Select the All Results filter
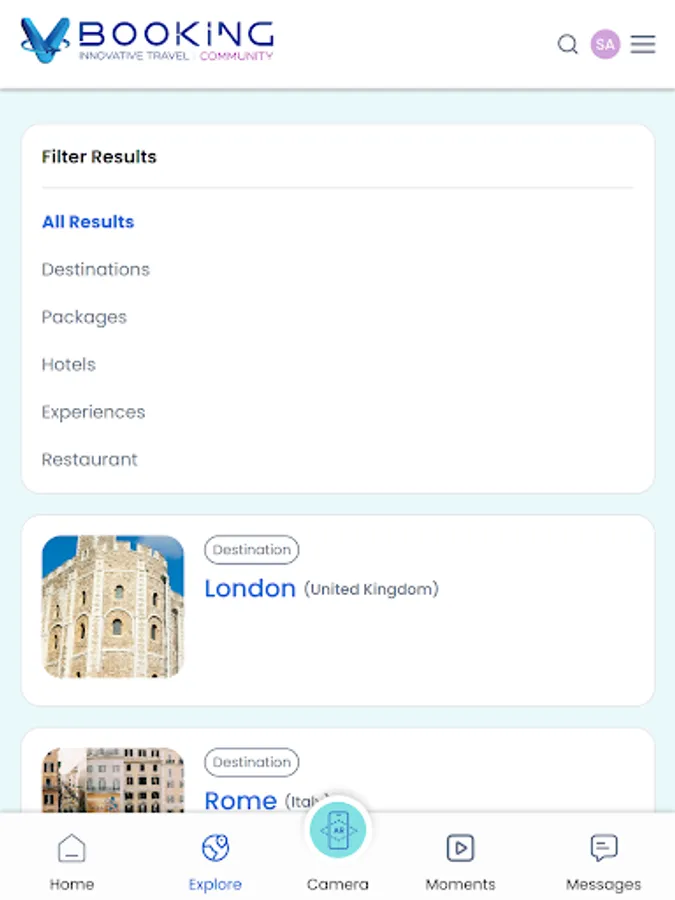 tap(87, 222)
